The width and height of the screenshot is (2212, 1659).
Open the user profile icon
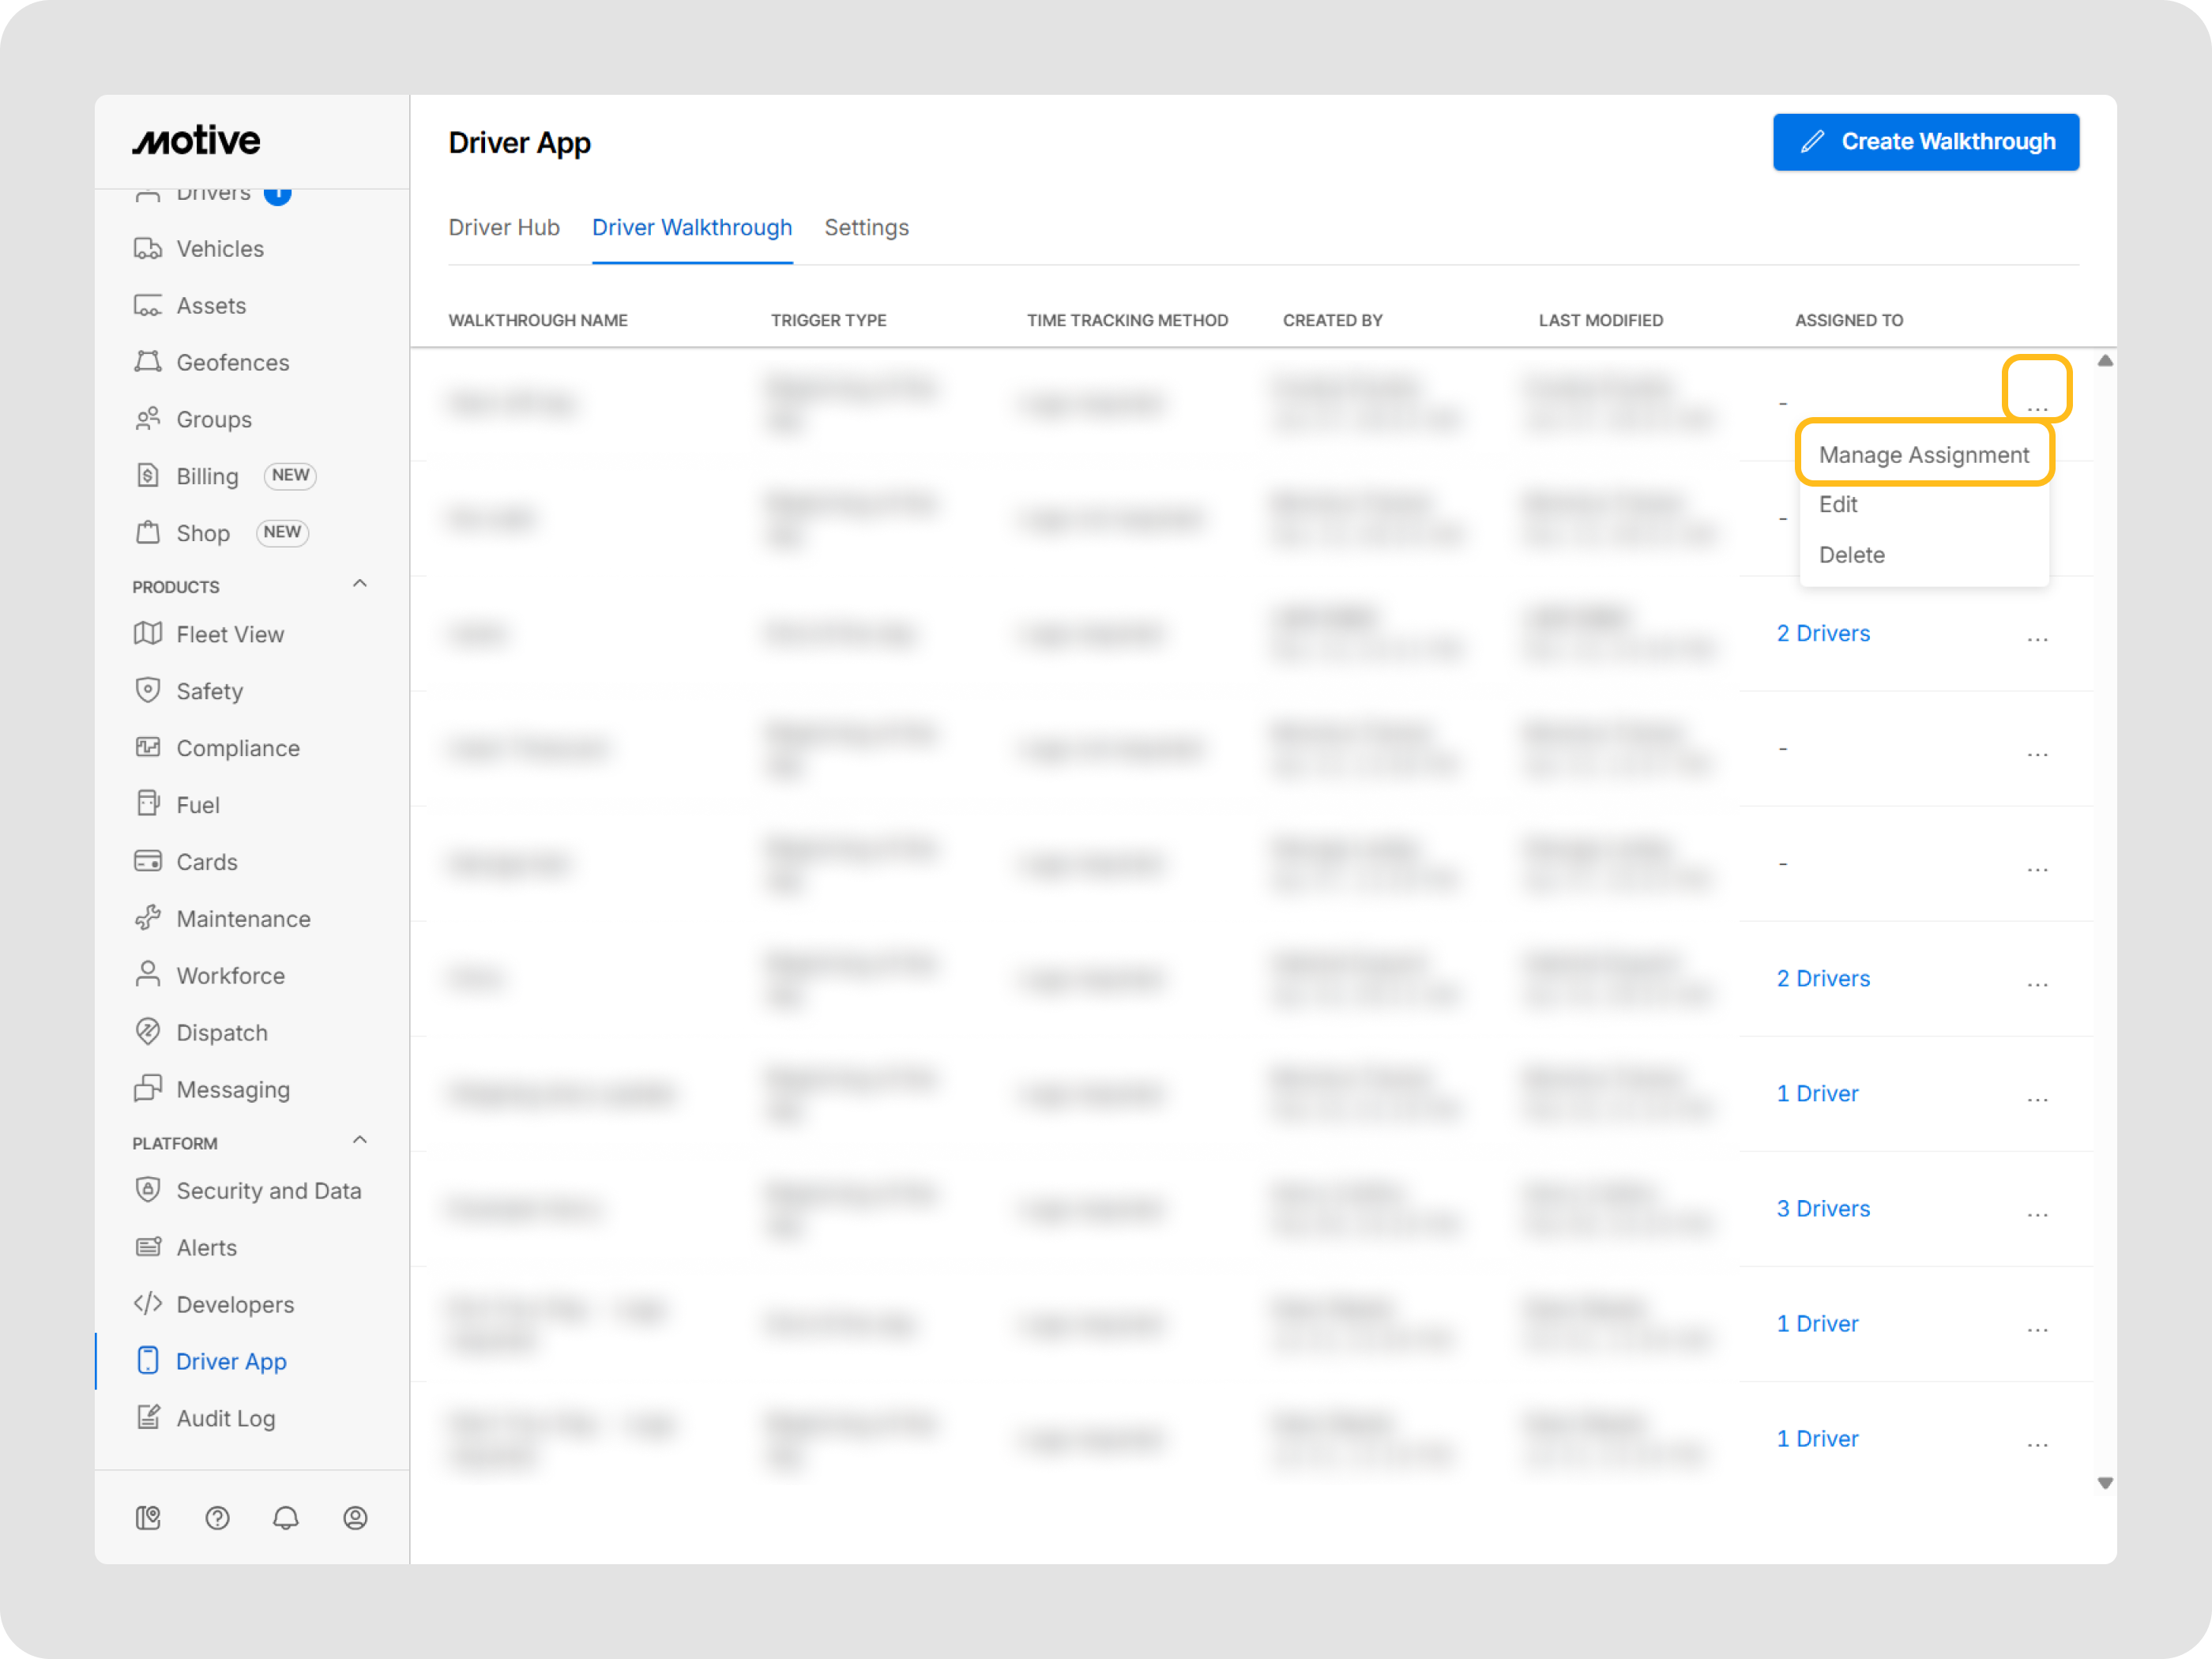355,1518
